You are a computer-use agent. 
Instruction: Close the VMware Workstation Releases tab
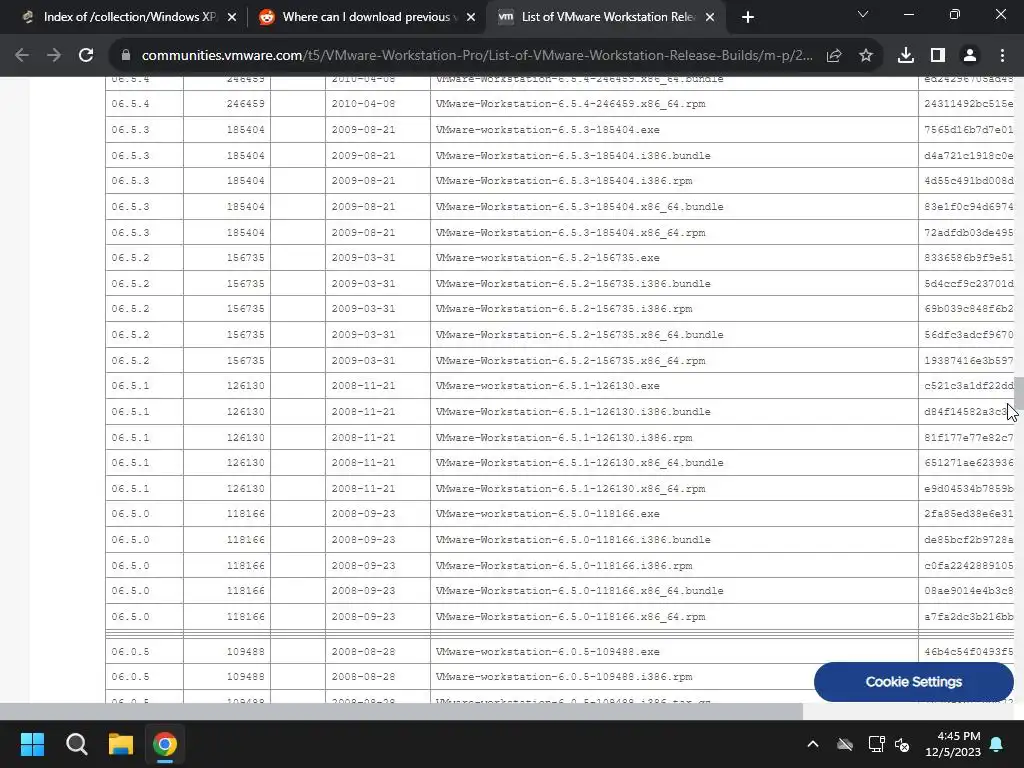click(711, 18)
